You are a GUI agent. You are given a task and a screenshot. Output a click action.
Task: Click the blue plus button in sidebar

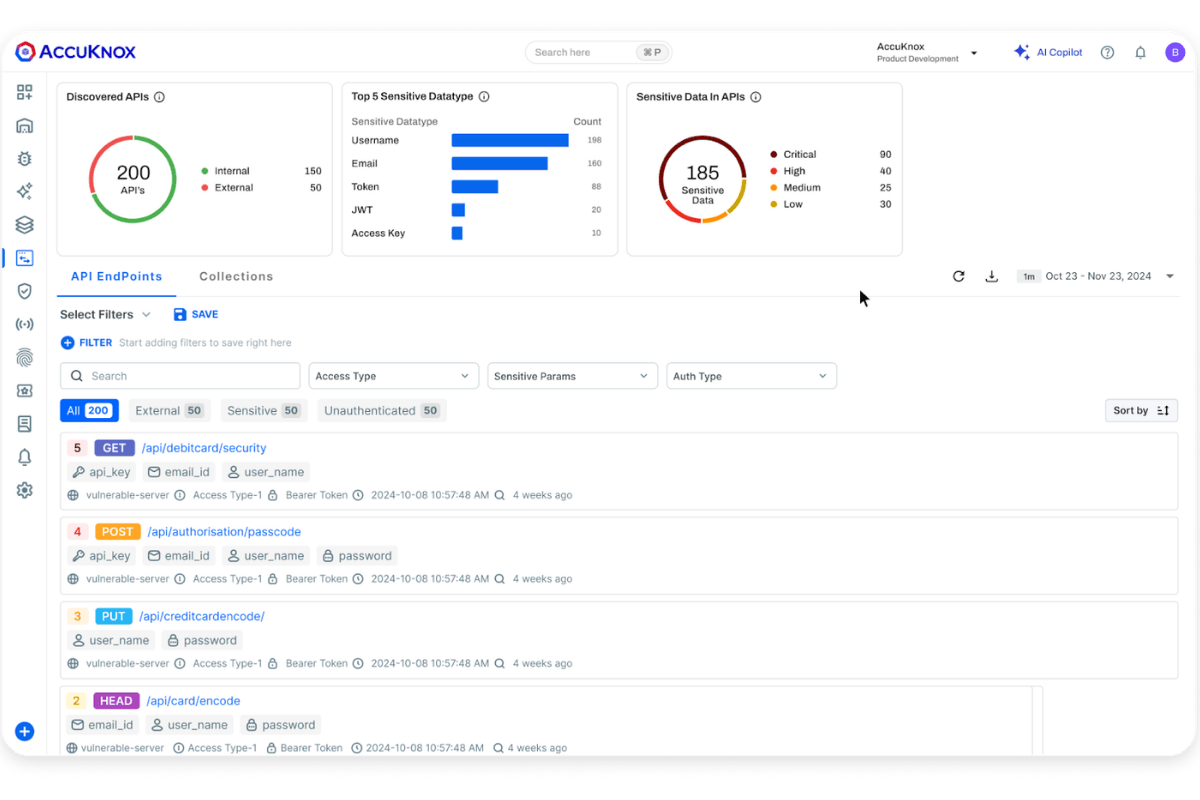click(25, 731)
